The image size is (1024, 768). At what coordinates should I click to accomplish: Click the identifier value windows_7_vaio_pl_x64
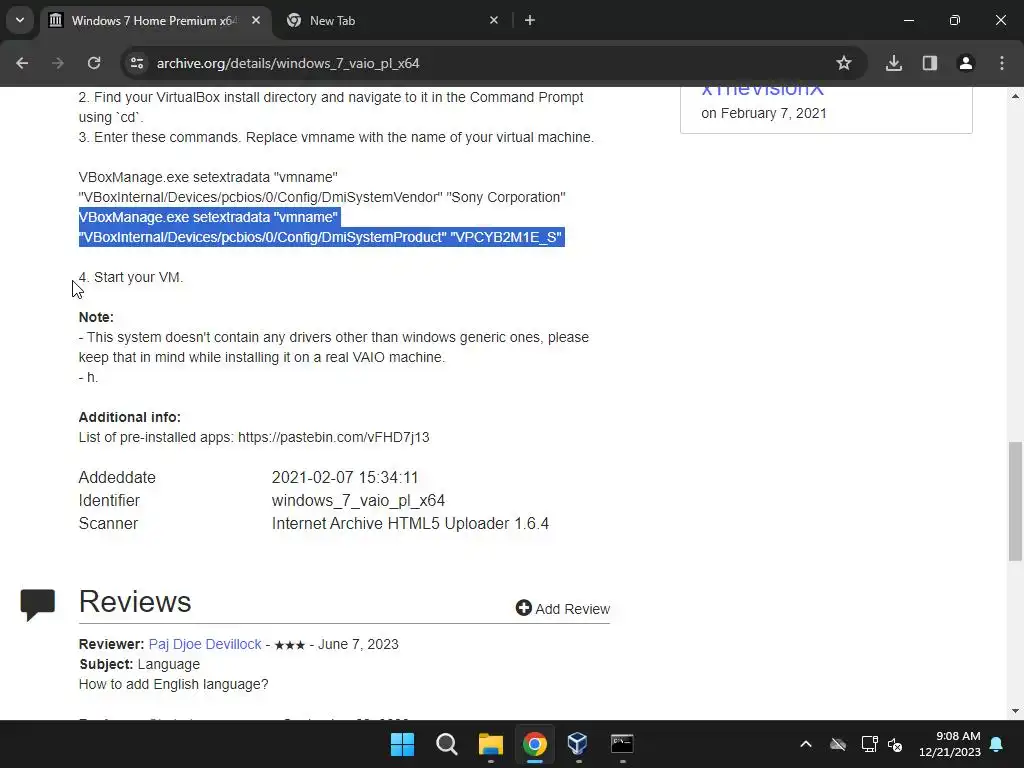coord(358,500)
